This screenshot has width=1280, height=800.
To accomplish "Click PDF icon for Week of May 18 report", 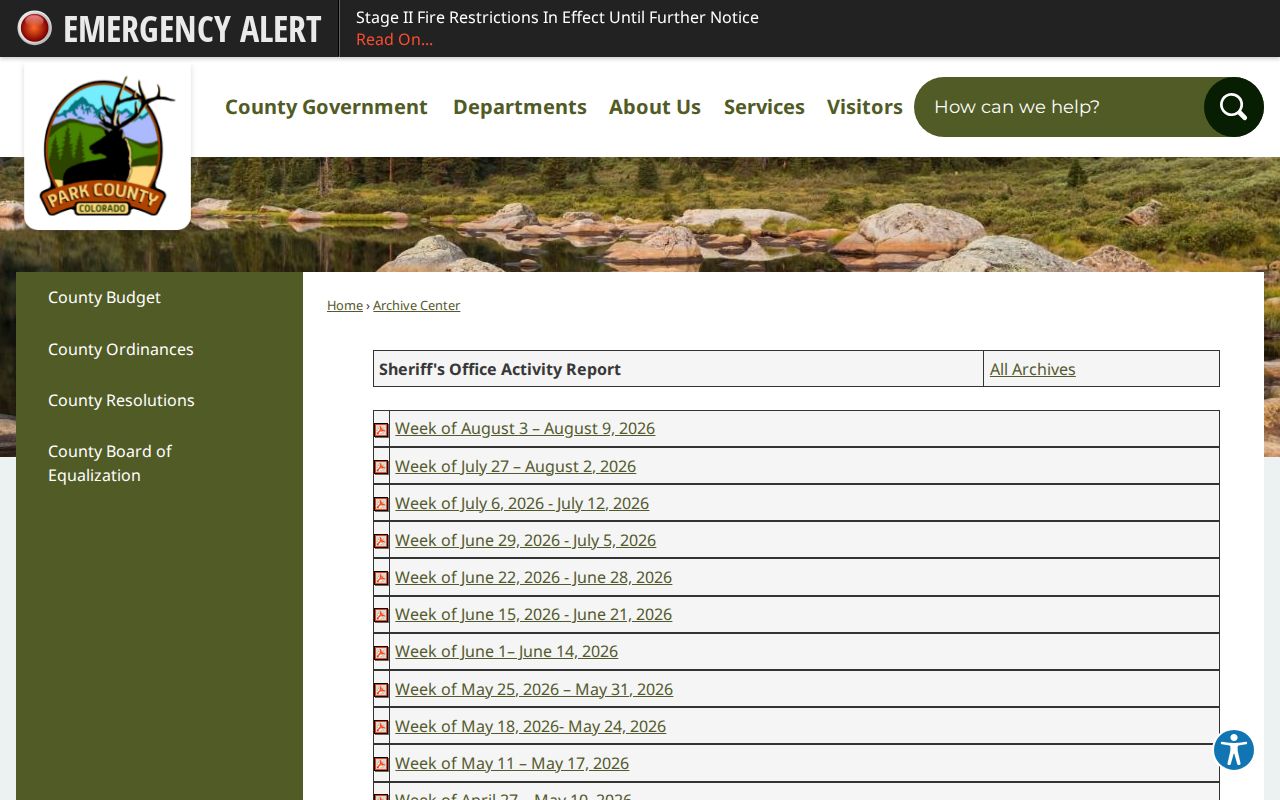I will tap(381, 727).
